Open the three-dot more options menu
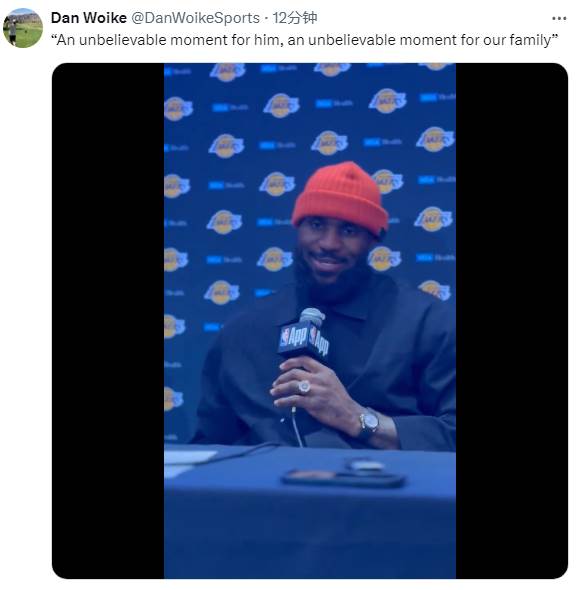The width and height of the screenshot is (579, 590). (559, 18)
